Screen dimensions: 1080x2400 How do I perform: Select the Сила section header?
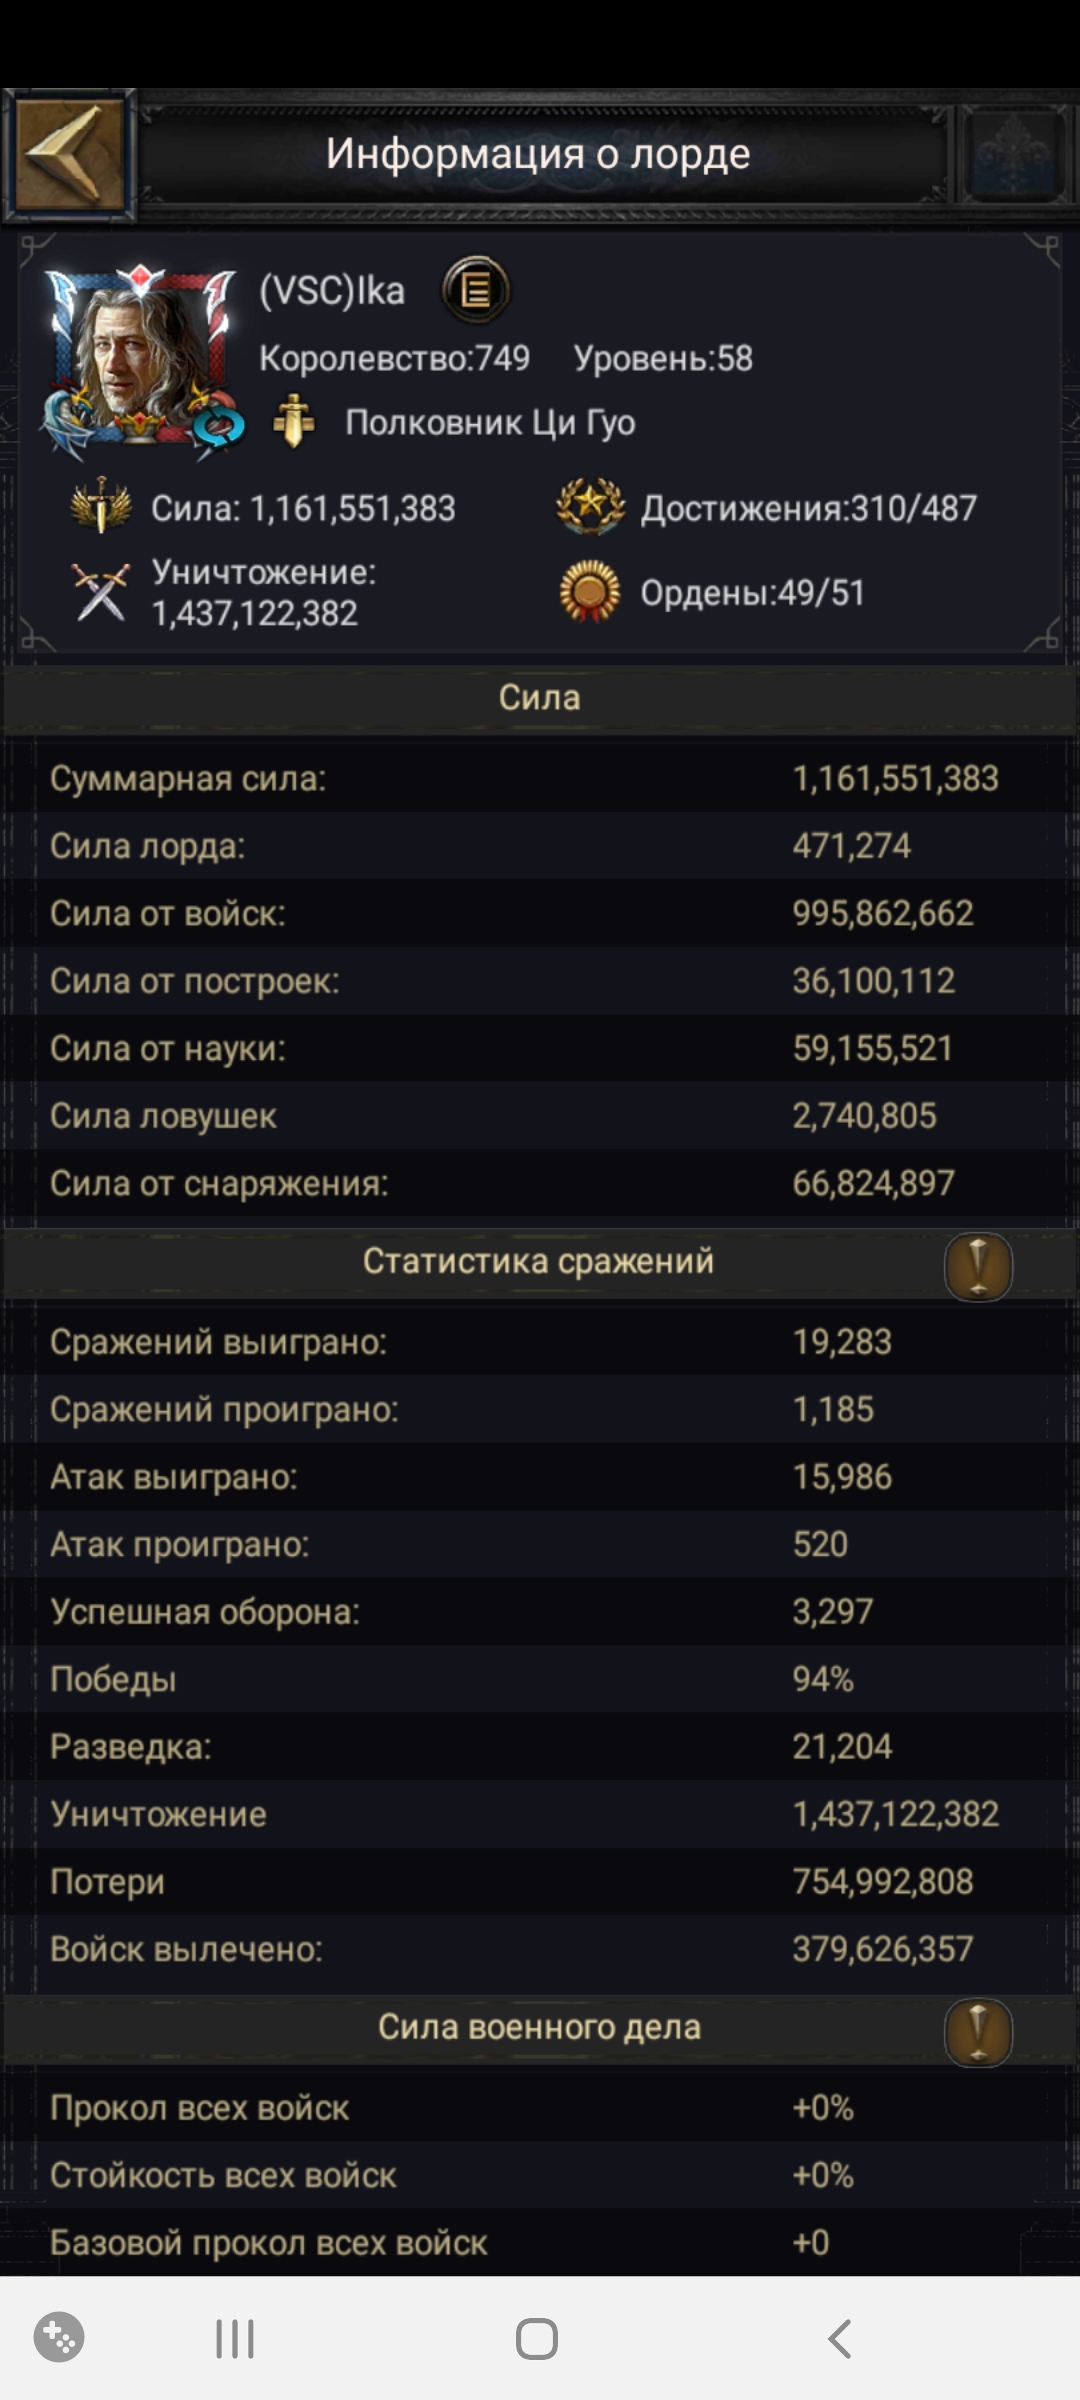click(539, 698)
